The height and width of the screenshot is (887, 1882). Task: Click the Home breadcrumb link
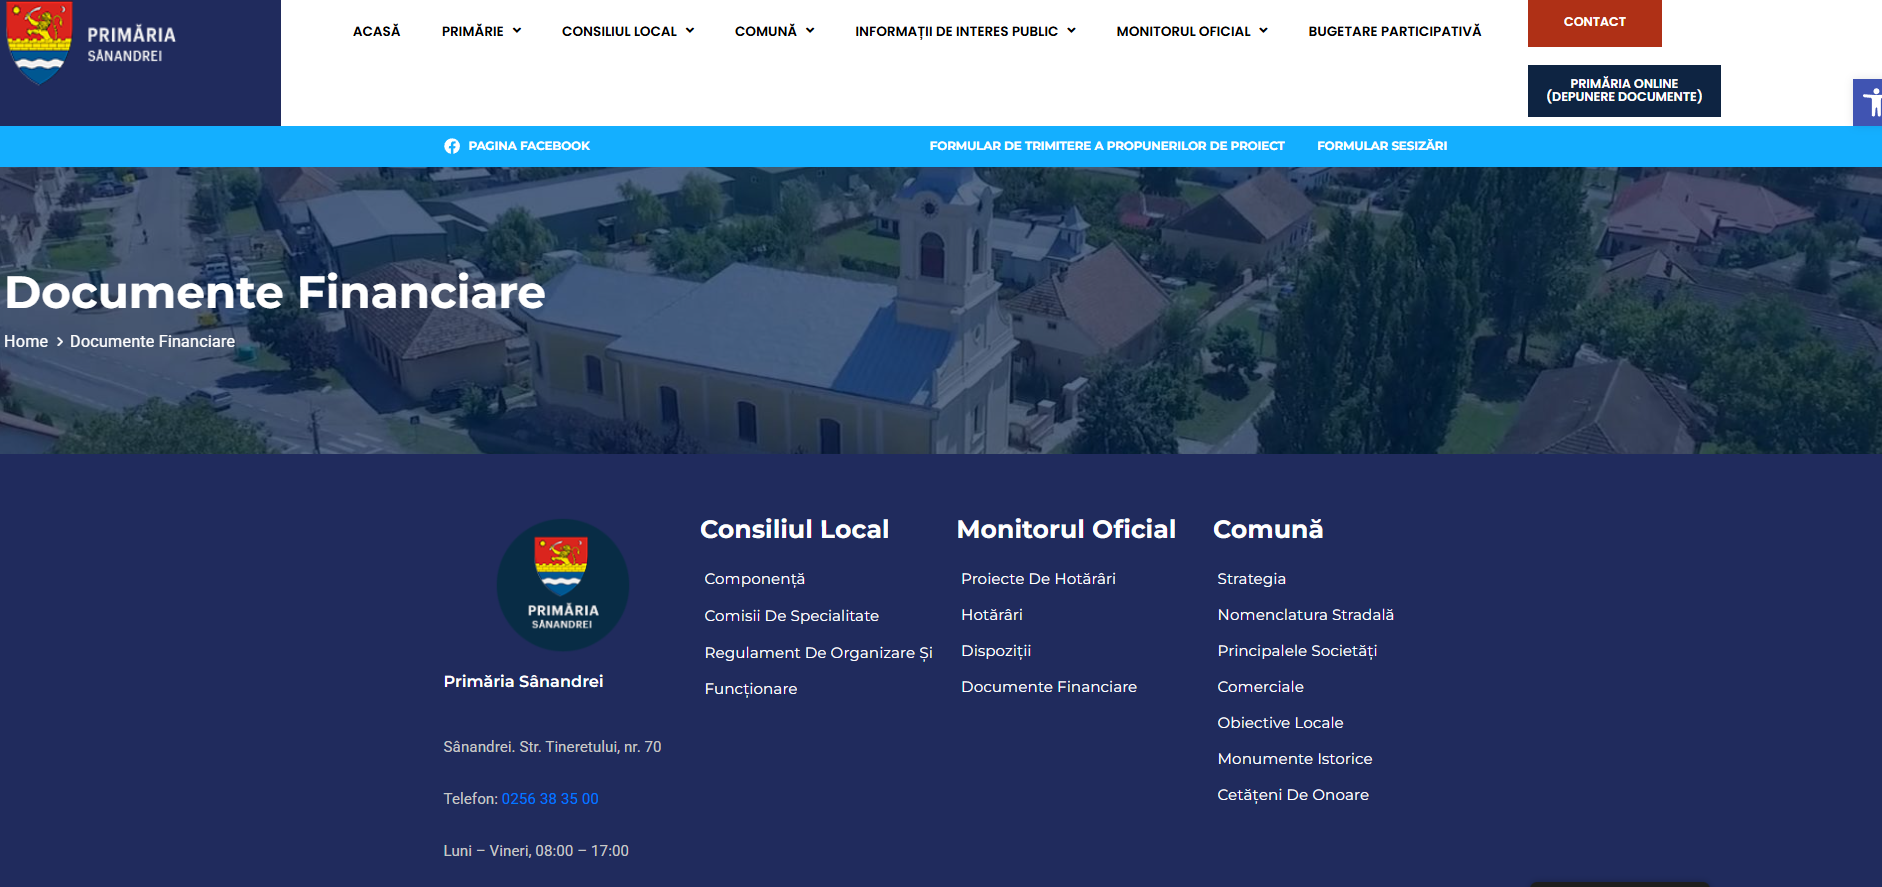[26, 341]
